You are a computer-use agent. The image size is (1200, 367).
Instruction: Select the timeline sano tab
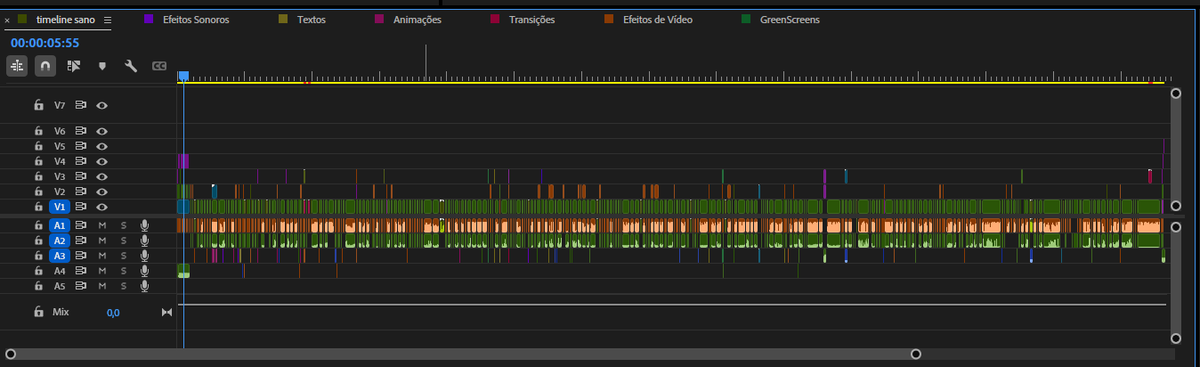point(65,20)
